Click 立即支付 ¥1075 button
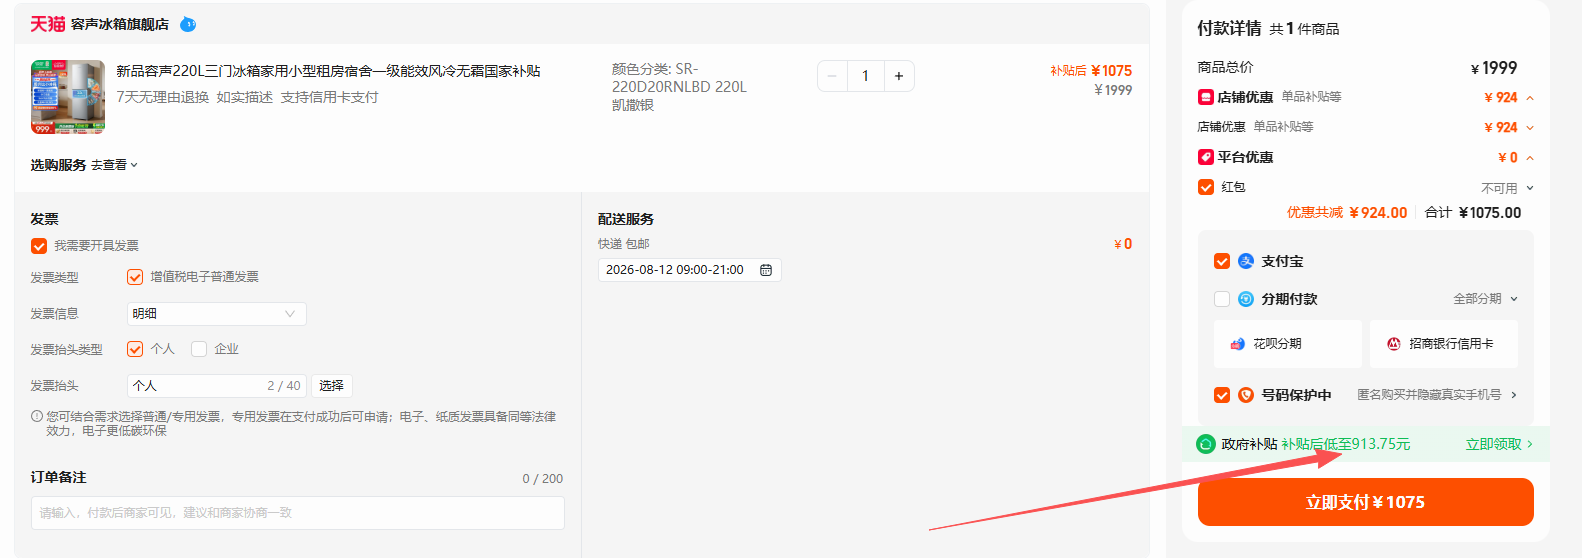Viewport: 1582px width, 558px height. coord(1365,502)
